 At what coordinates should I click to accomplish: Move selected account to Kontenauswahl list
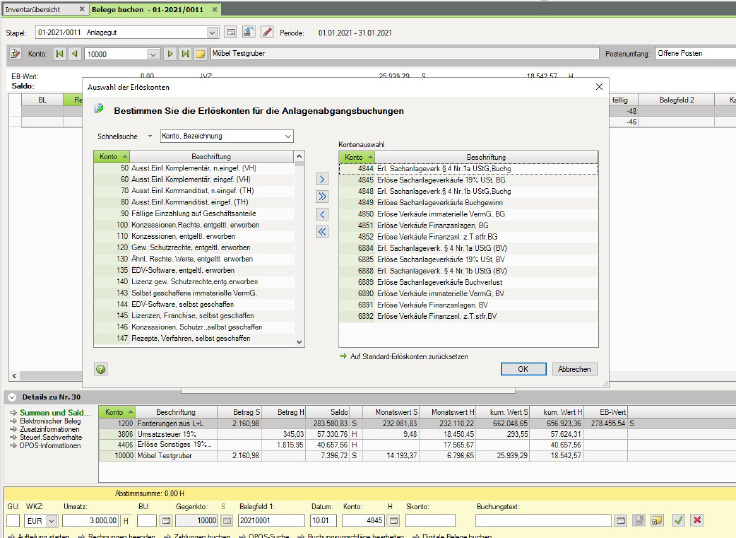(322, 179)
